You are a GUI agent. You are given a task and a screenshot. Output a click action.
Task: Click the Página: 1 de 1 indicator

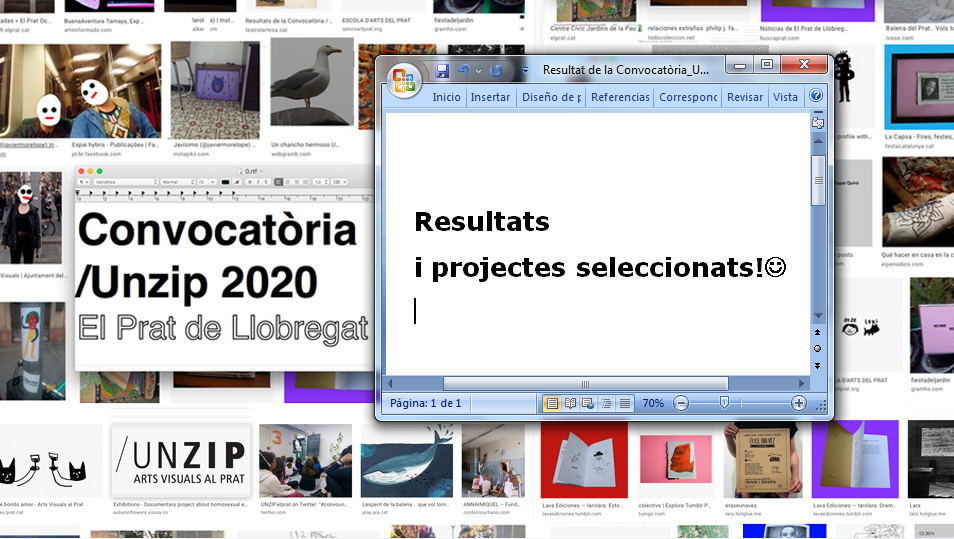(x=426, y=403)
